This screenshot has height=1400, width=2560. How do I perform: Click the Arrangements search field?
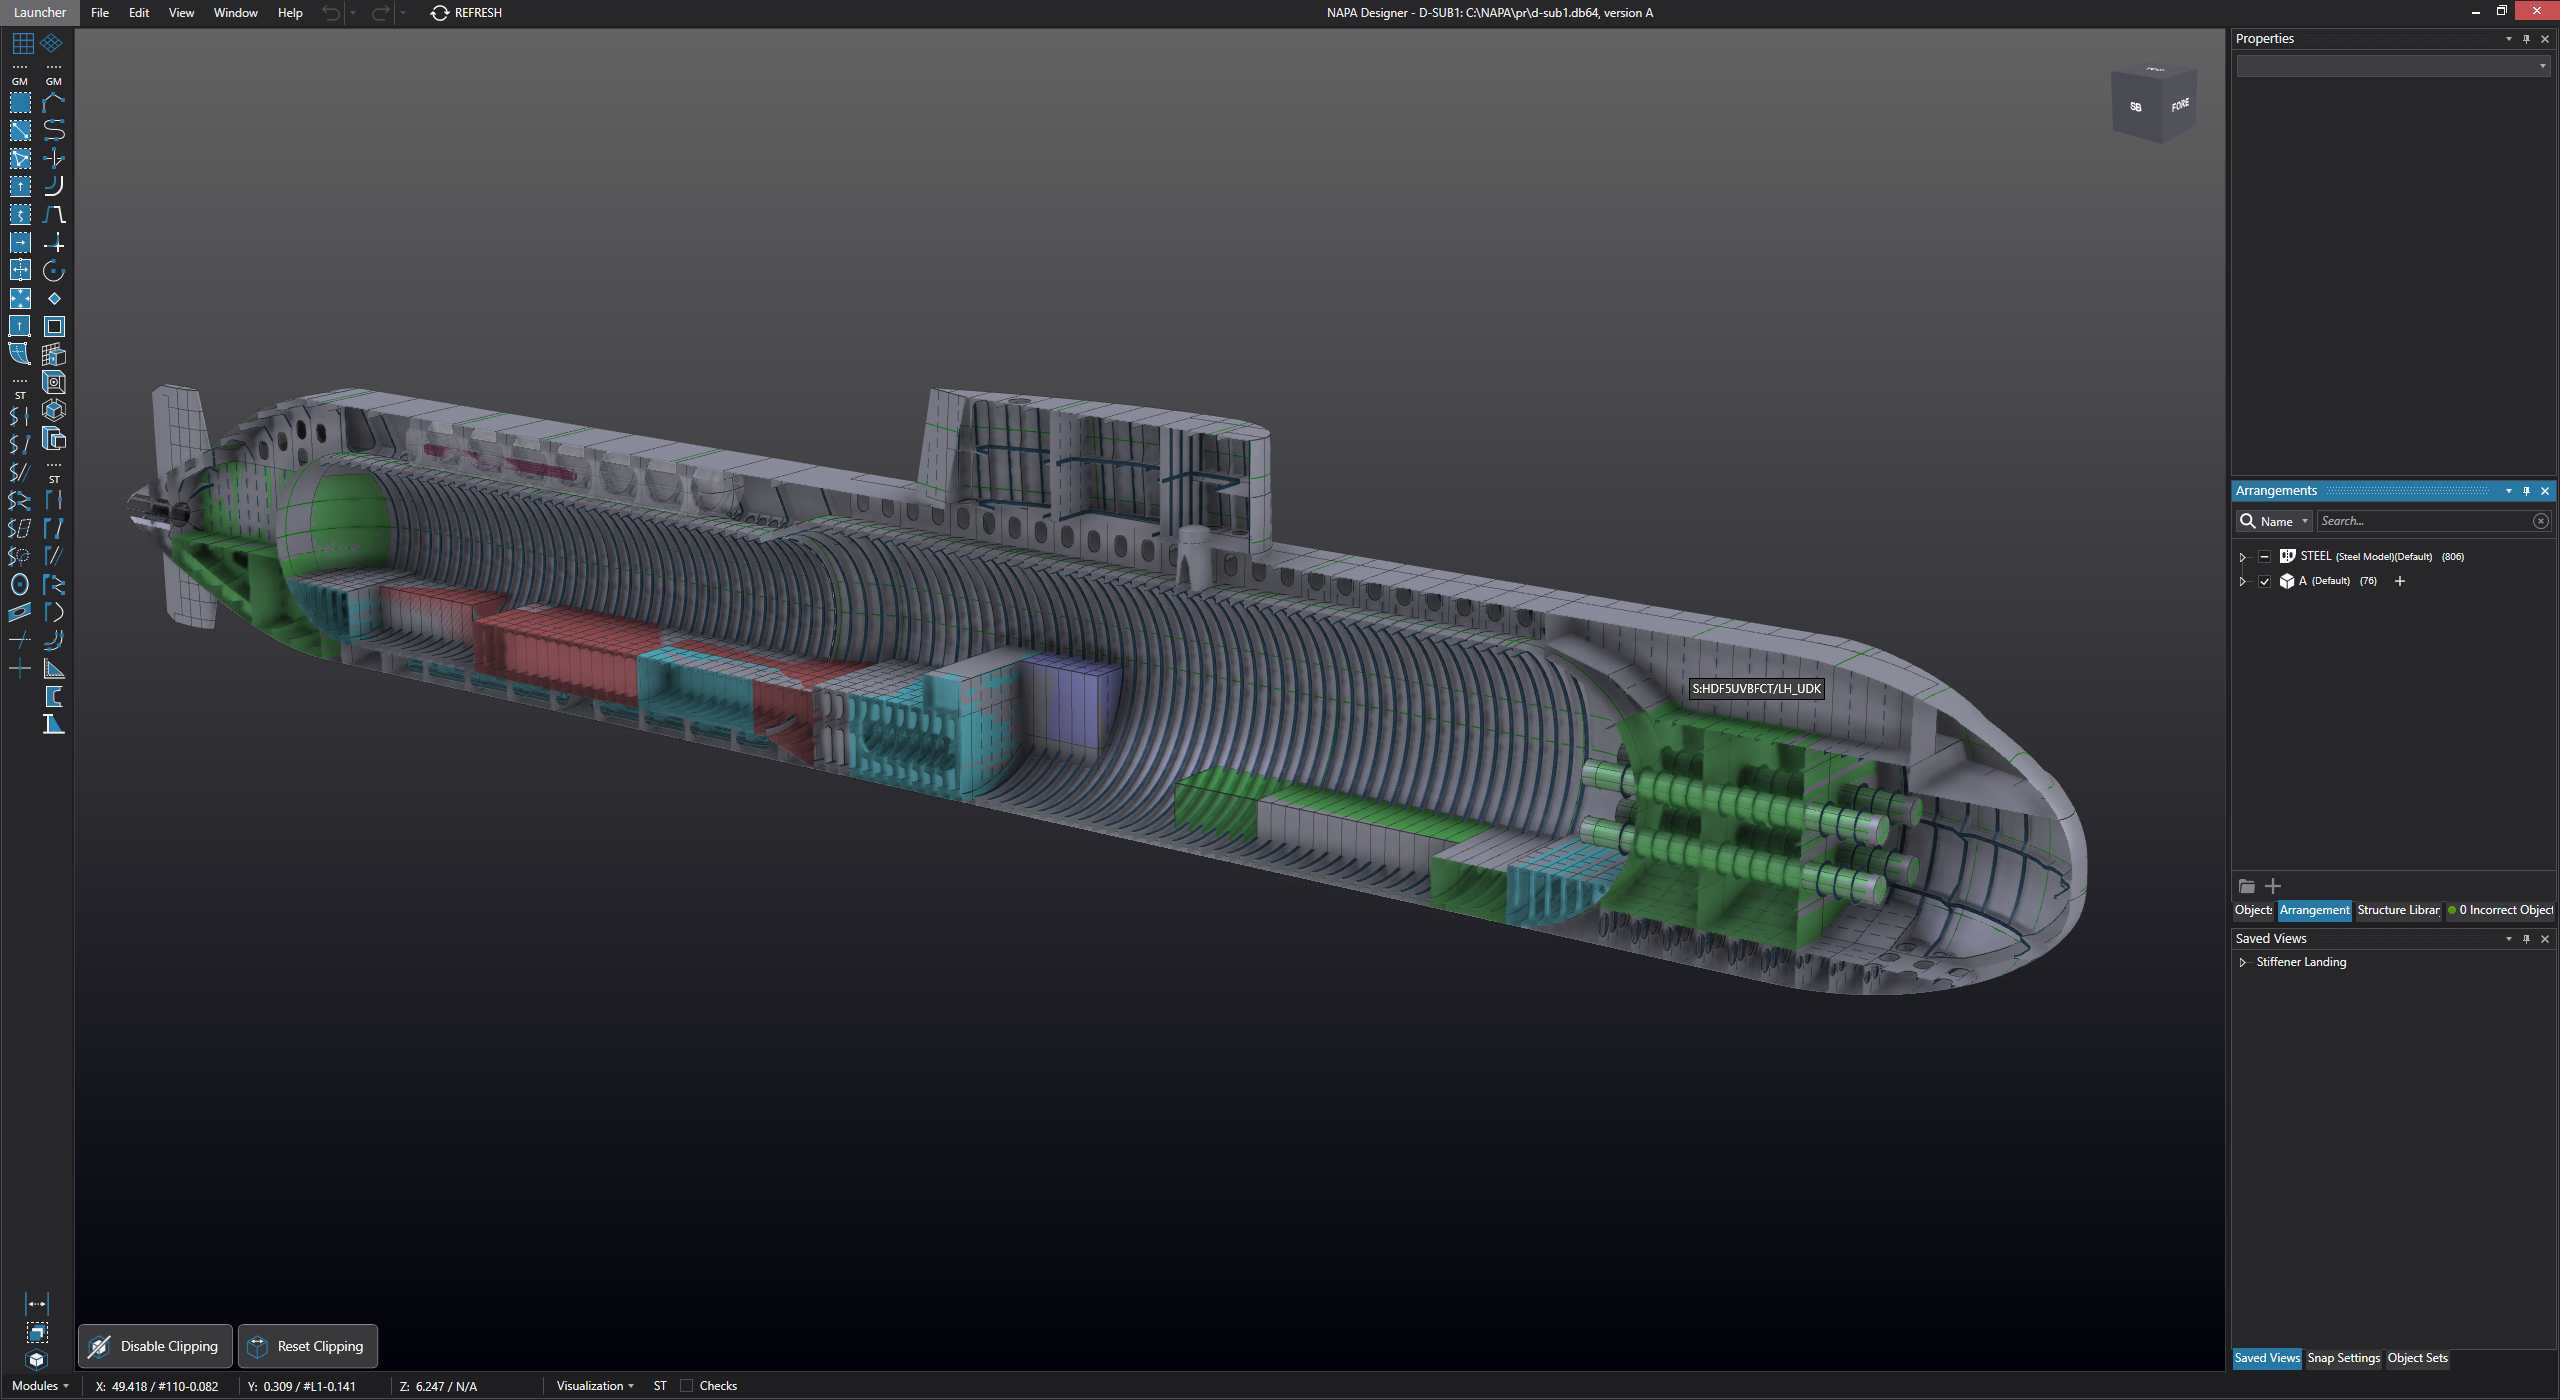(2425, 521)
